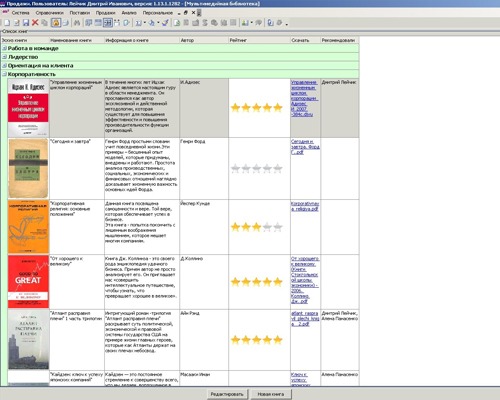Viewport: 500px width, 400px height.
Task: Click the 'Редактировать' button
Action: (227, 394)
